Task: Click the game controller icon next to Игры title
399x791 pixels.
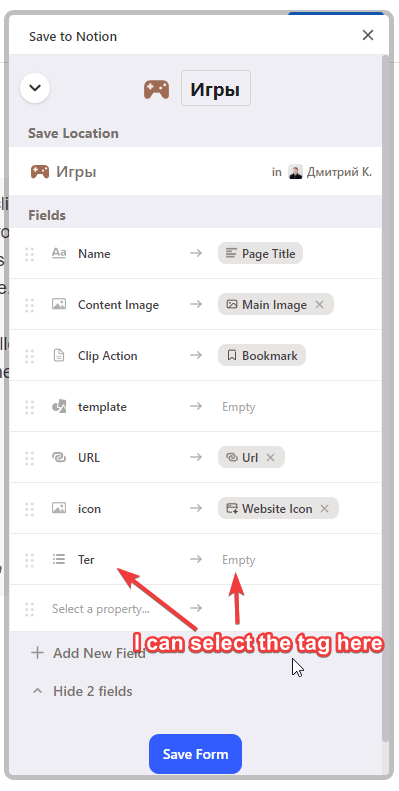Action: (x=156, y=89)
